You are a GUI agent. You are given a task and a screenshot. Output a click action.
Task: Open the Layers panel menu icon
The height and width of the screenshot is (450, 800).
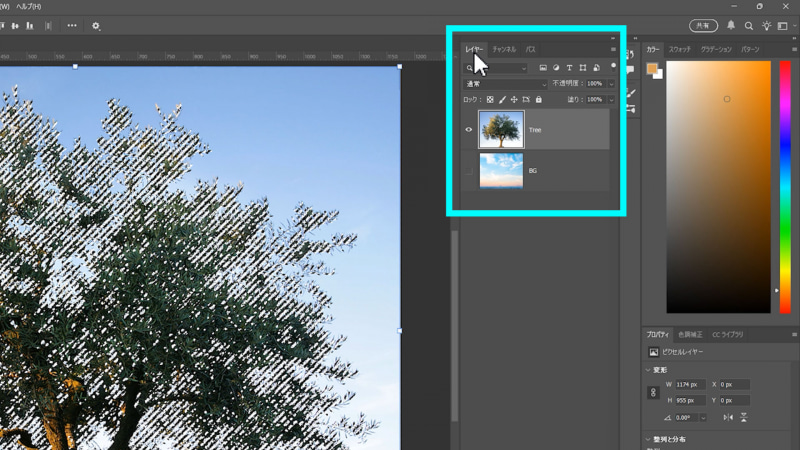(613, 49)
